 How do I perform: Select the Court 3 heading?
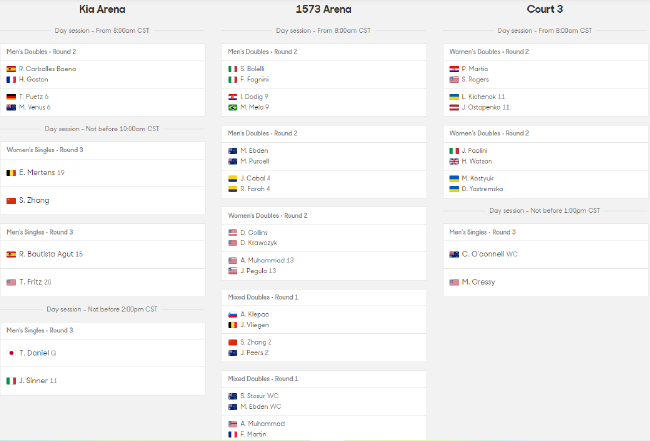[546, 10]
